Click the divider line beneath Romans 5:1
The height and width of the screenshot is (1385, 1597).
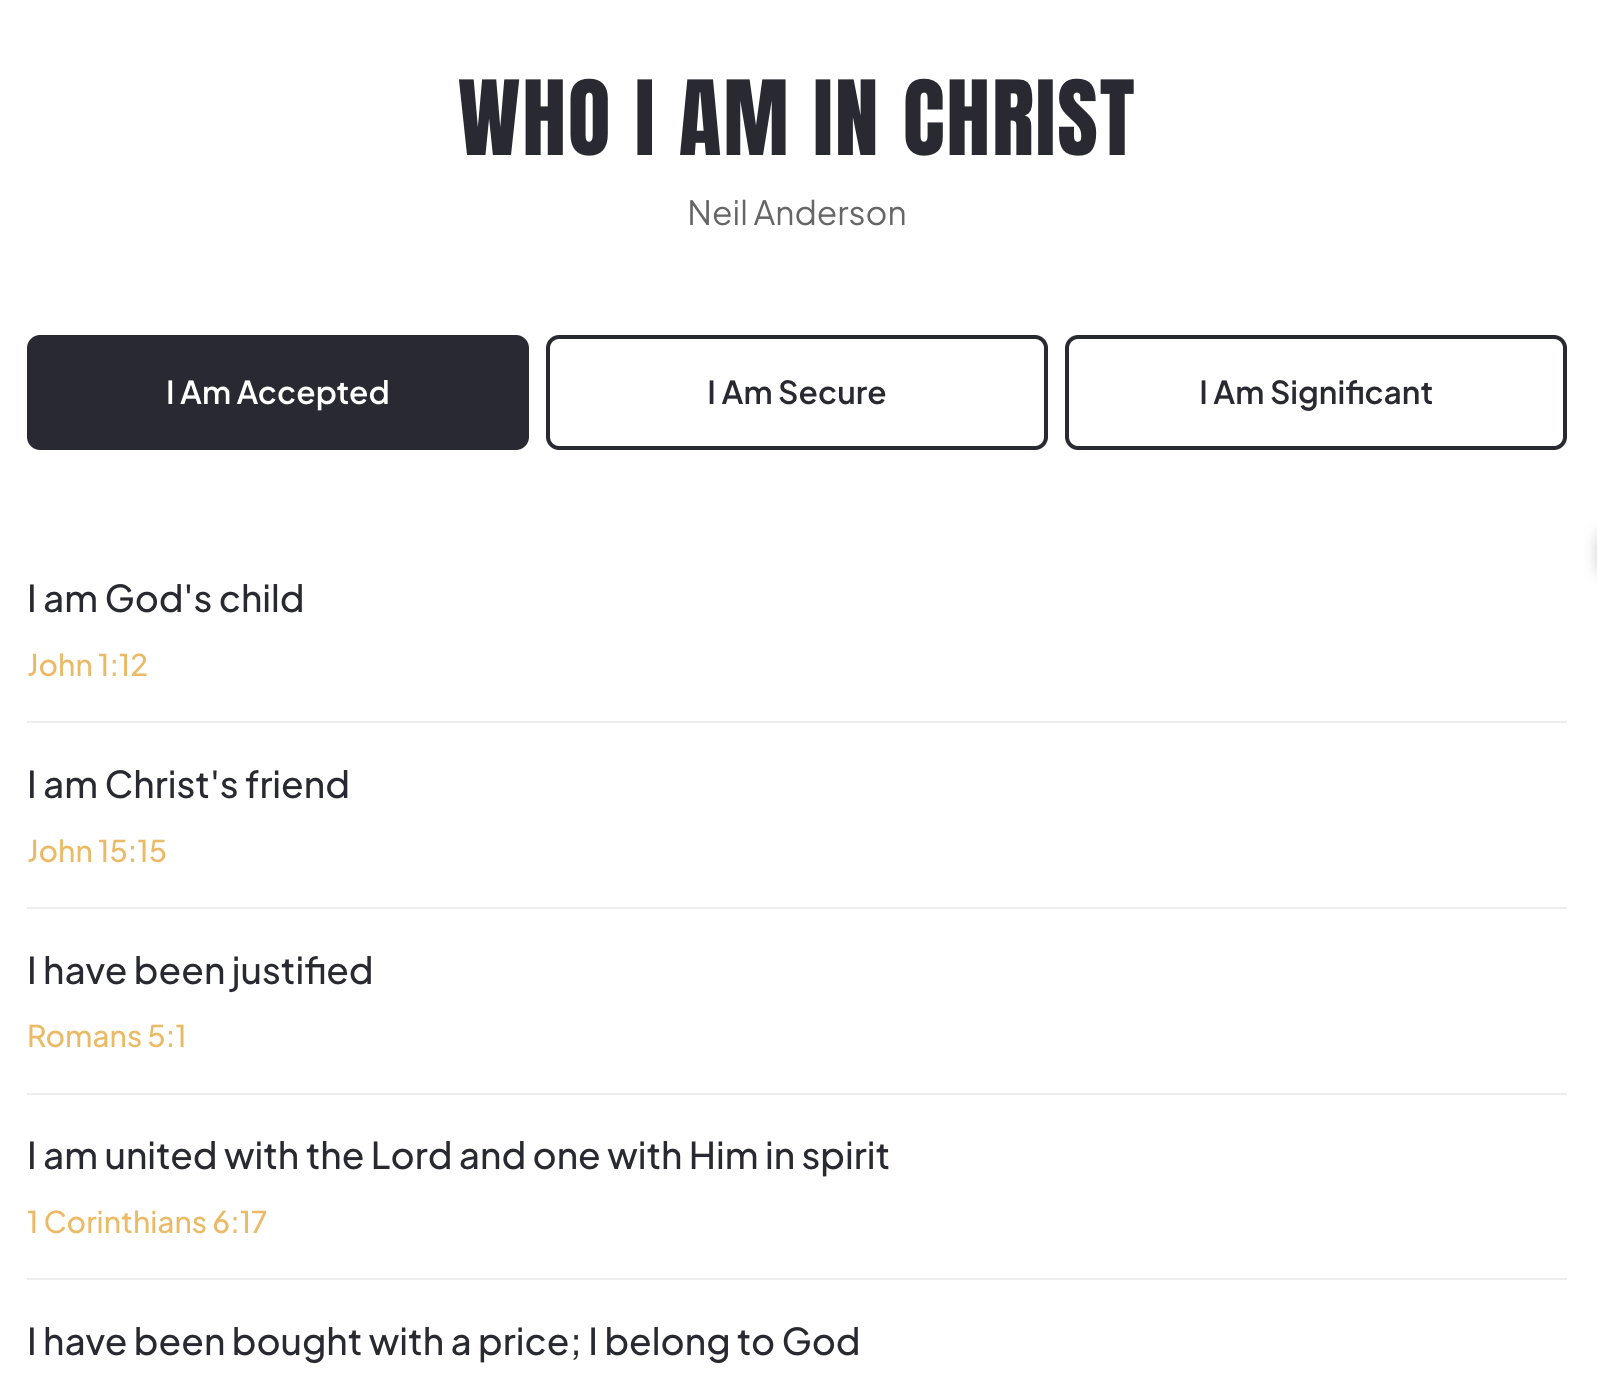coord(796,1094)
